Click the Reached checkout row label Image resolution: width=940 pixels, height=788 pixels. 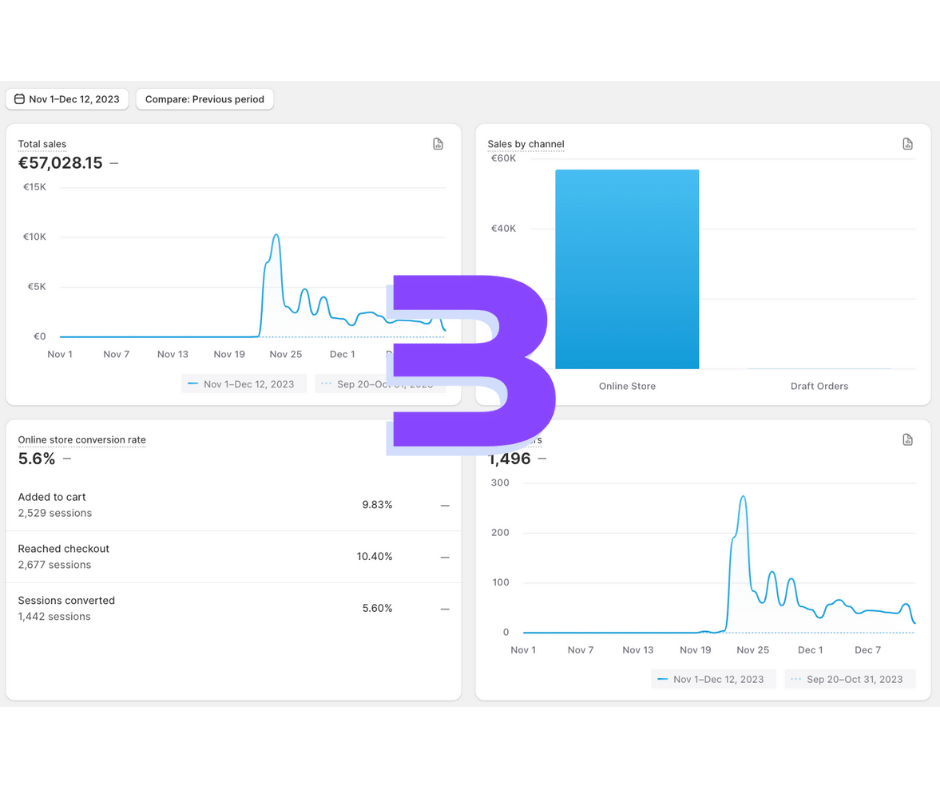[x=64, y=549]
